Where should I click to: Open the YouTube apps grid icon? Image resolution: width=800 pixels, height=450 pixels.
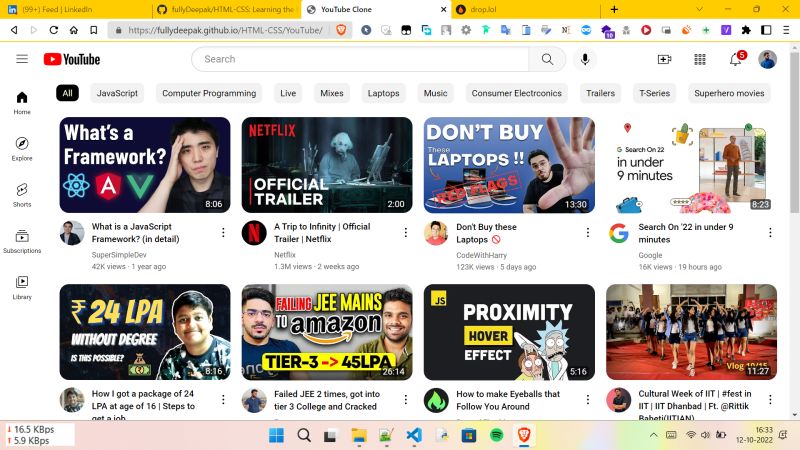pyautogui.click(x=699, y=60)
